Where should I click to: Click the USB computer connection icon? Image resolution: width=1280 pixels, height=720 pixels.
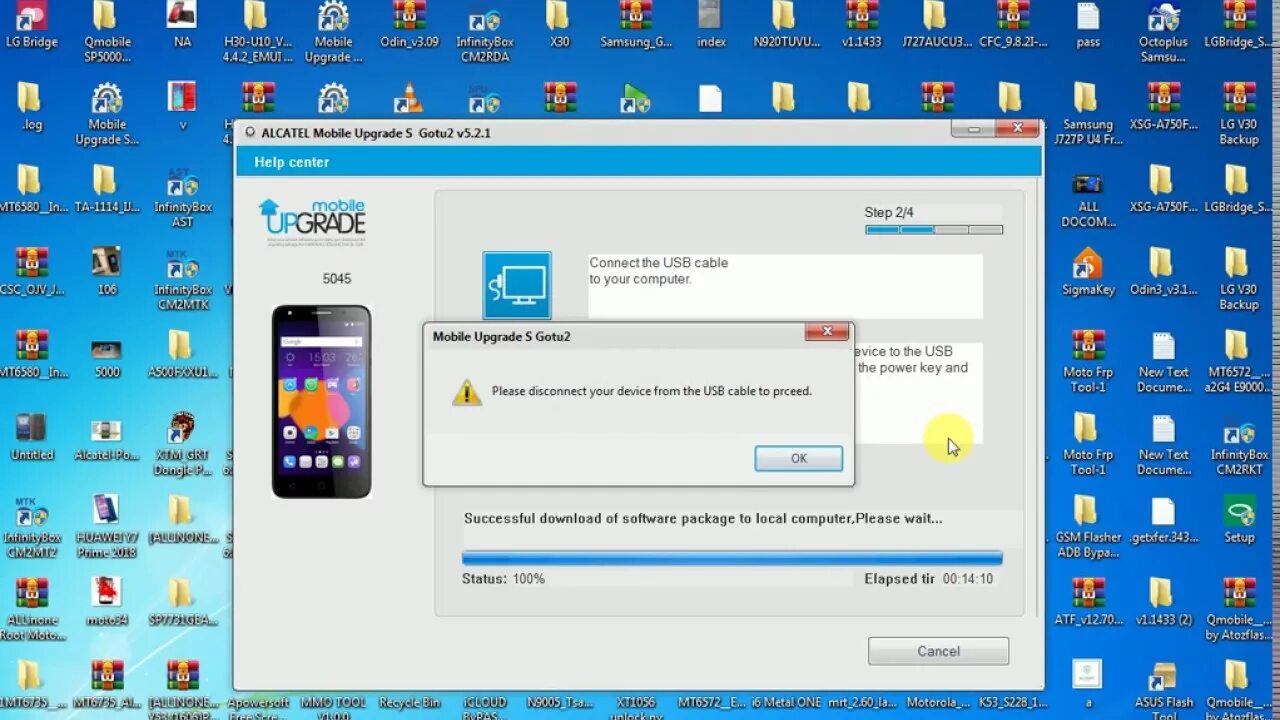pos(517,286)
